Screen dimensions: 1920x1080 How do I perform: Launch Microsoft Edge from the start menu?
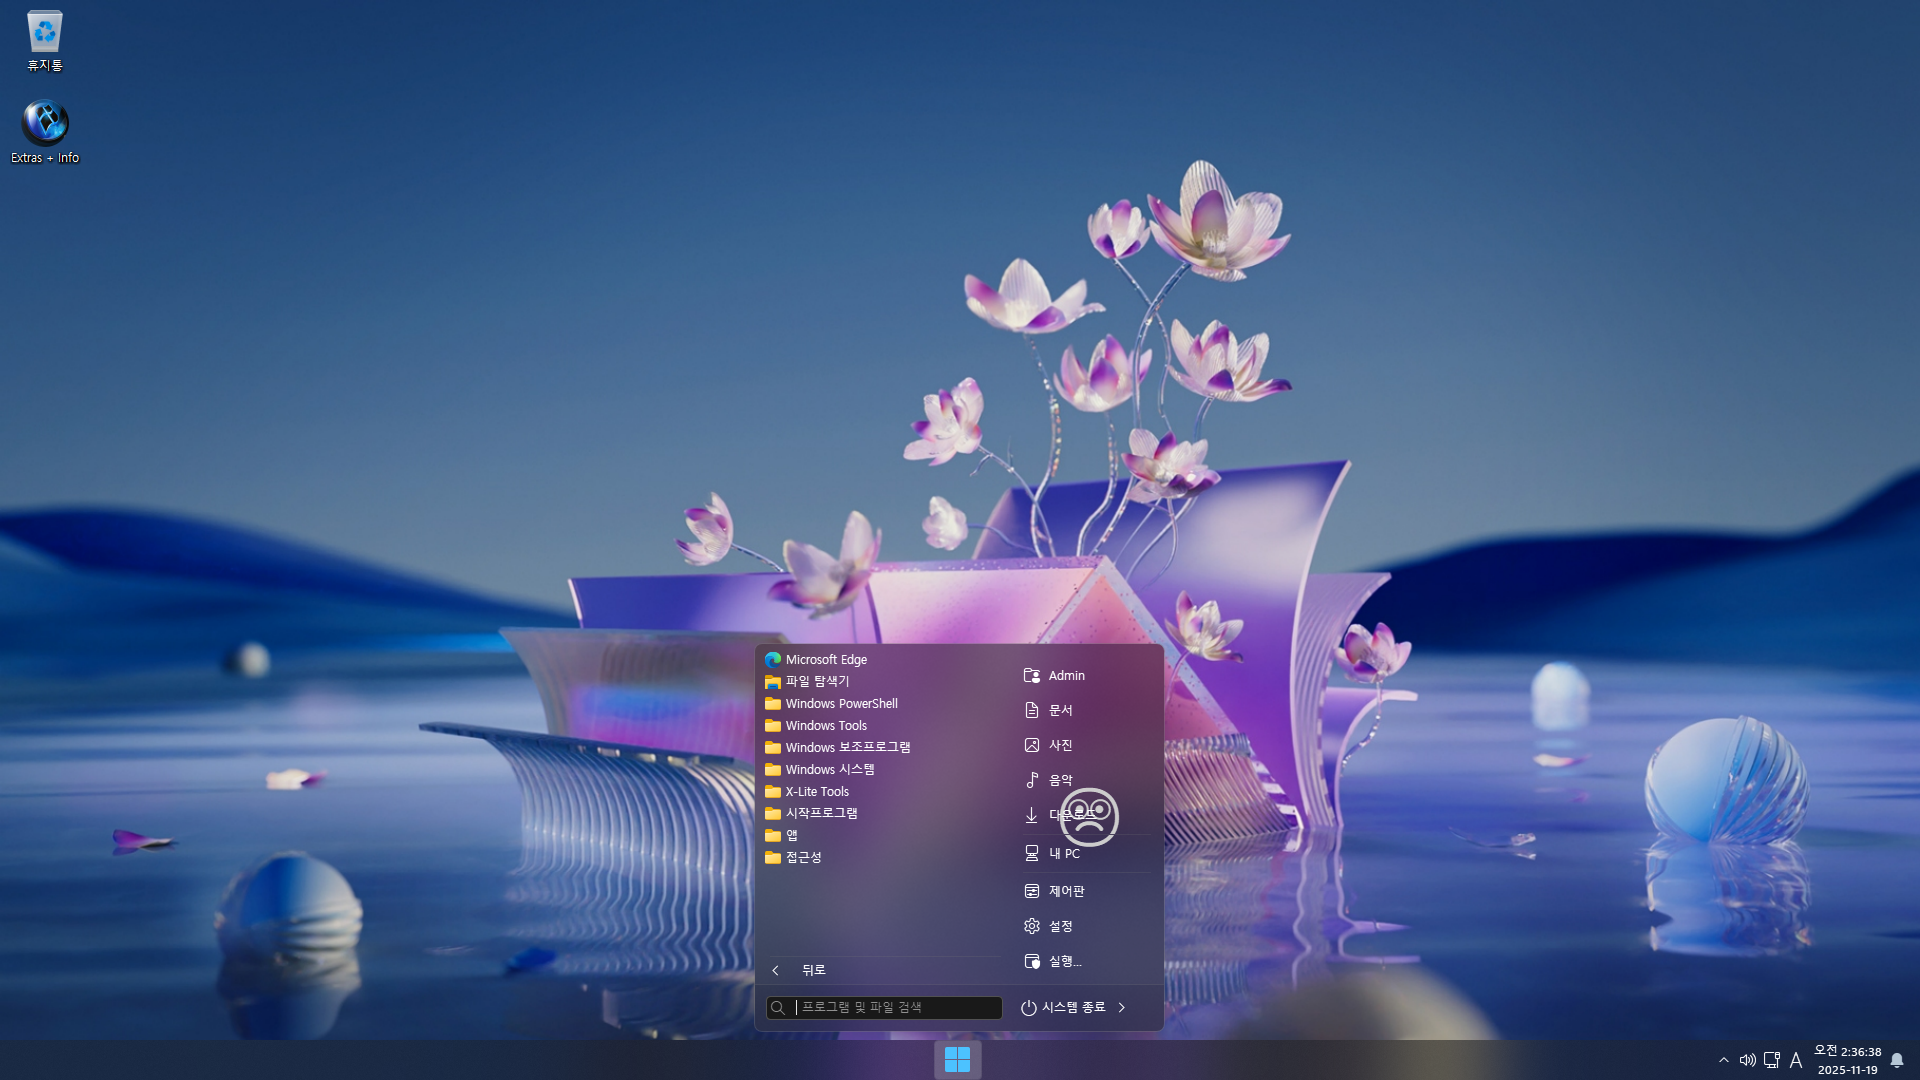(x=825, y=659)
